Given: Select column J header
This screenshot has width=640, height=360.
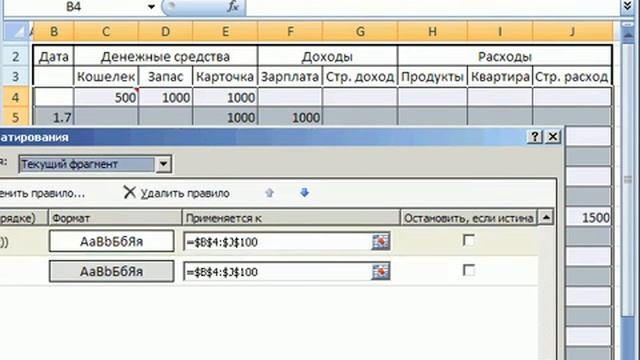Looking at the screenshot, I should (572, 31).
